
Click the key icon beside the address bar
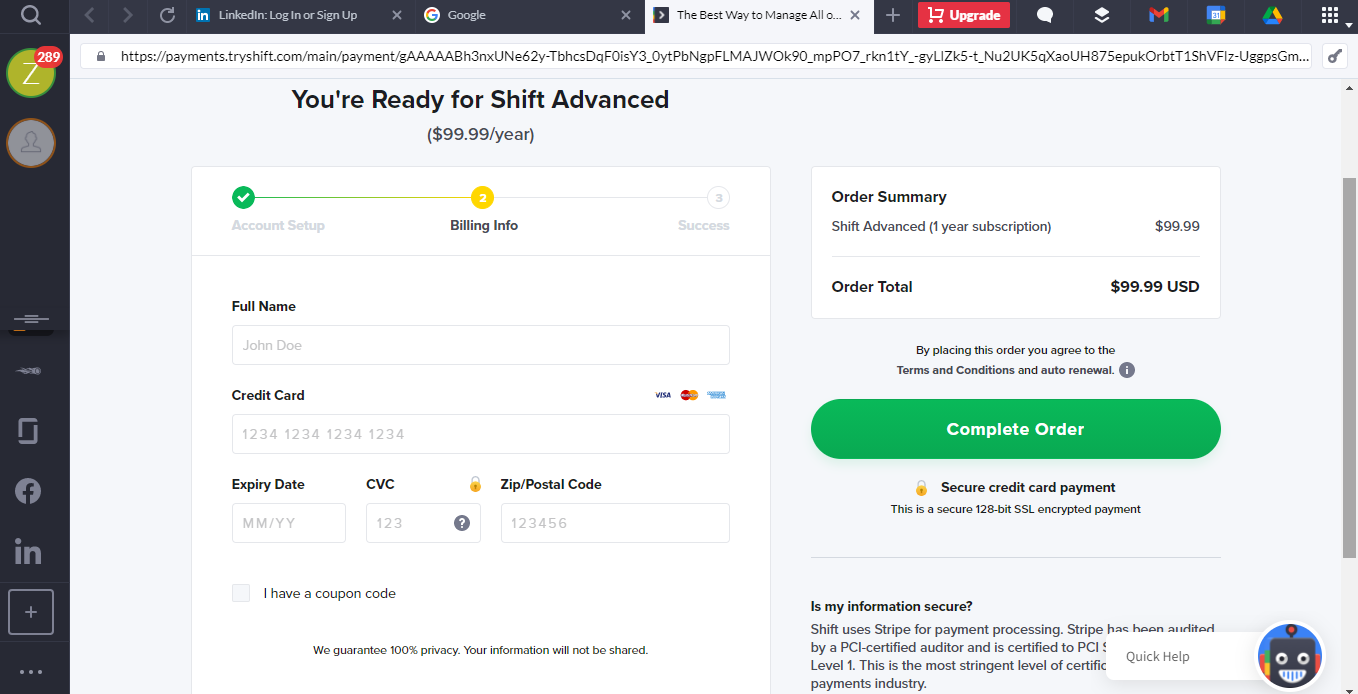pos(1335,56)
